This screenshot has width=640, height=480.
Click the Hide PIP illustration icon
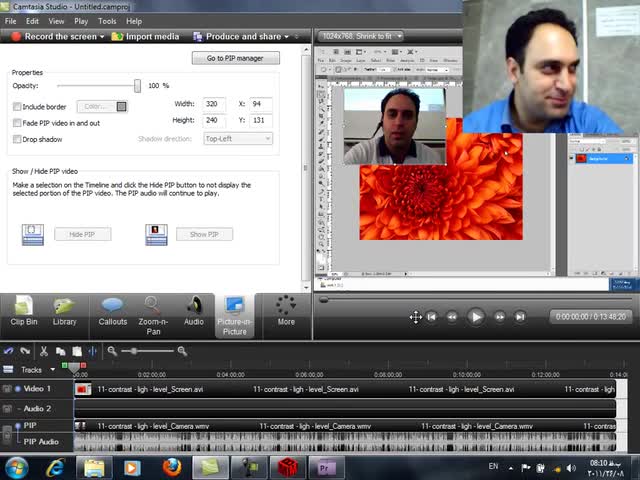point(33,235)
